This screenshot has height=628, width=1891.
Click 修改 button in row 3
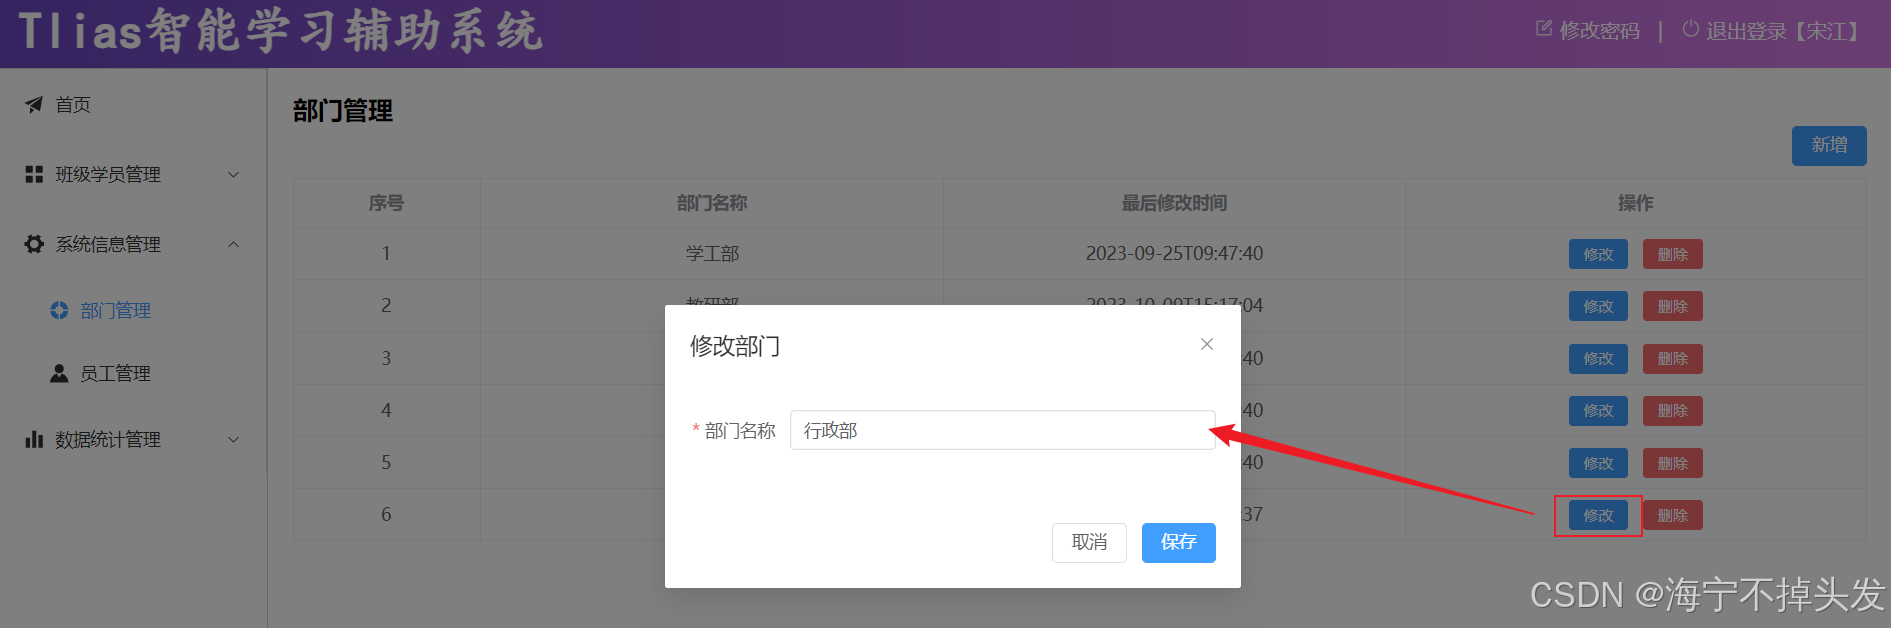click(1598, 358)
